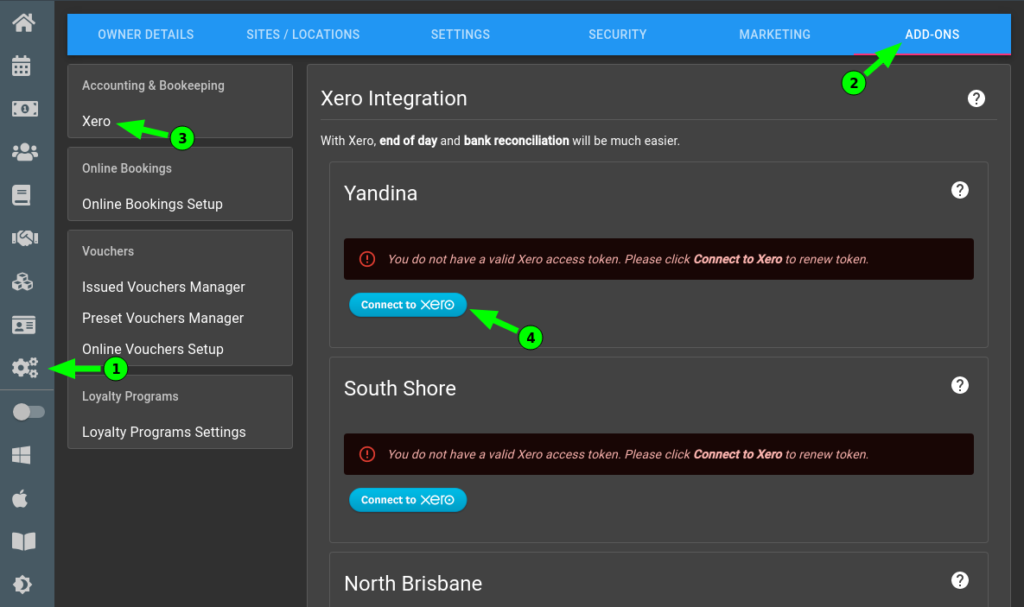
Task: Click the Xero Integration heading
Action: pyautogui.click(x=394, y=99)
